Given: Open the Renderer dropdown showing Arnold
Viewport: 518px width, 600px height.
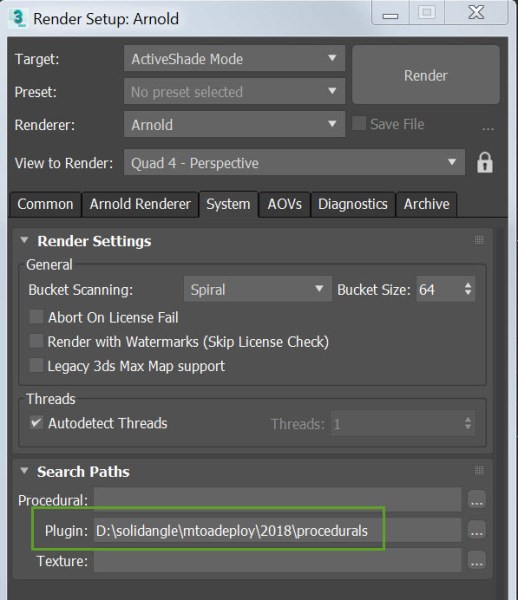Looking at the screenshot, I should [234, 124].
